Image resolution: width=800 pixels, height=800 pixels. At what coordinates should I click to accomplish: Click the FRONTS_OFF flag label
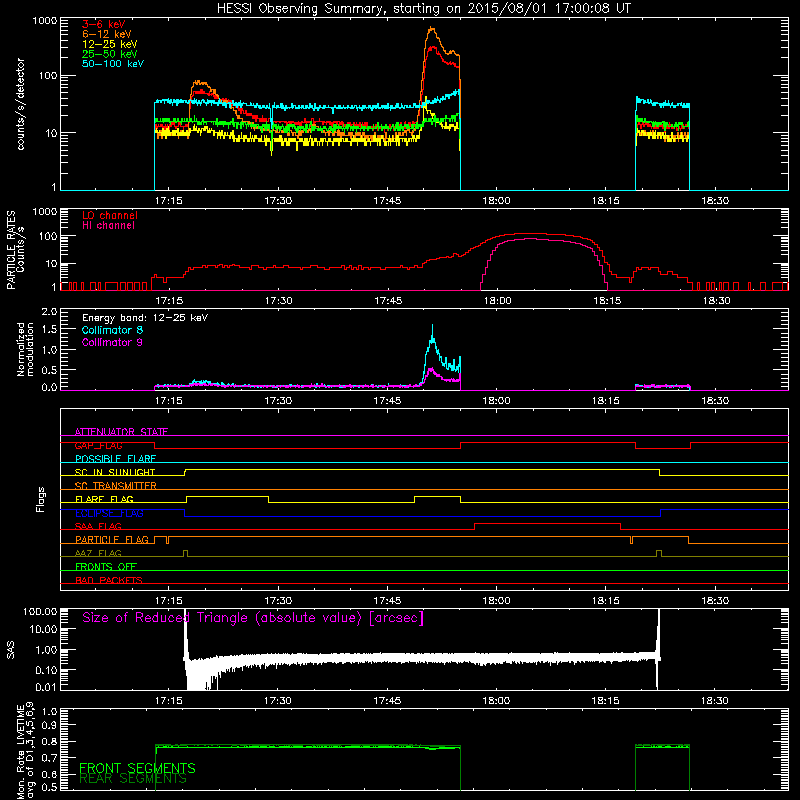point(106,567)
